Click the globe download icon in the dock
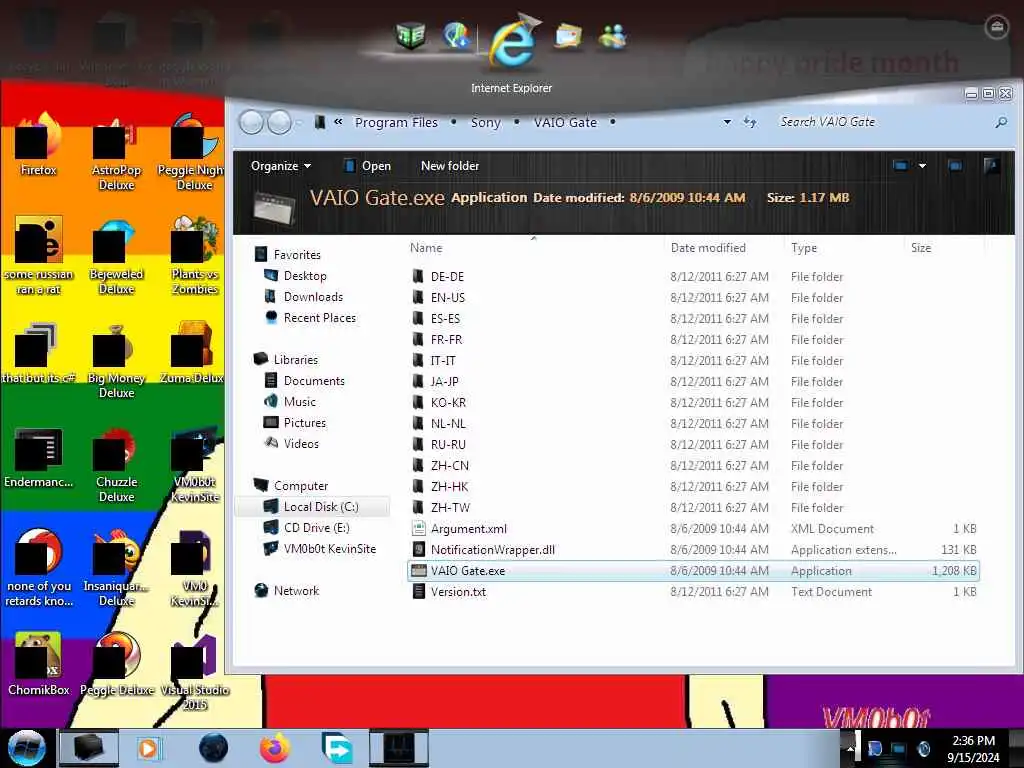This screenshot has height=768, width=1024. click(456, 35)
